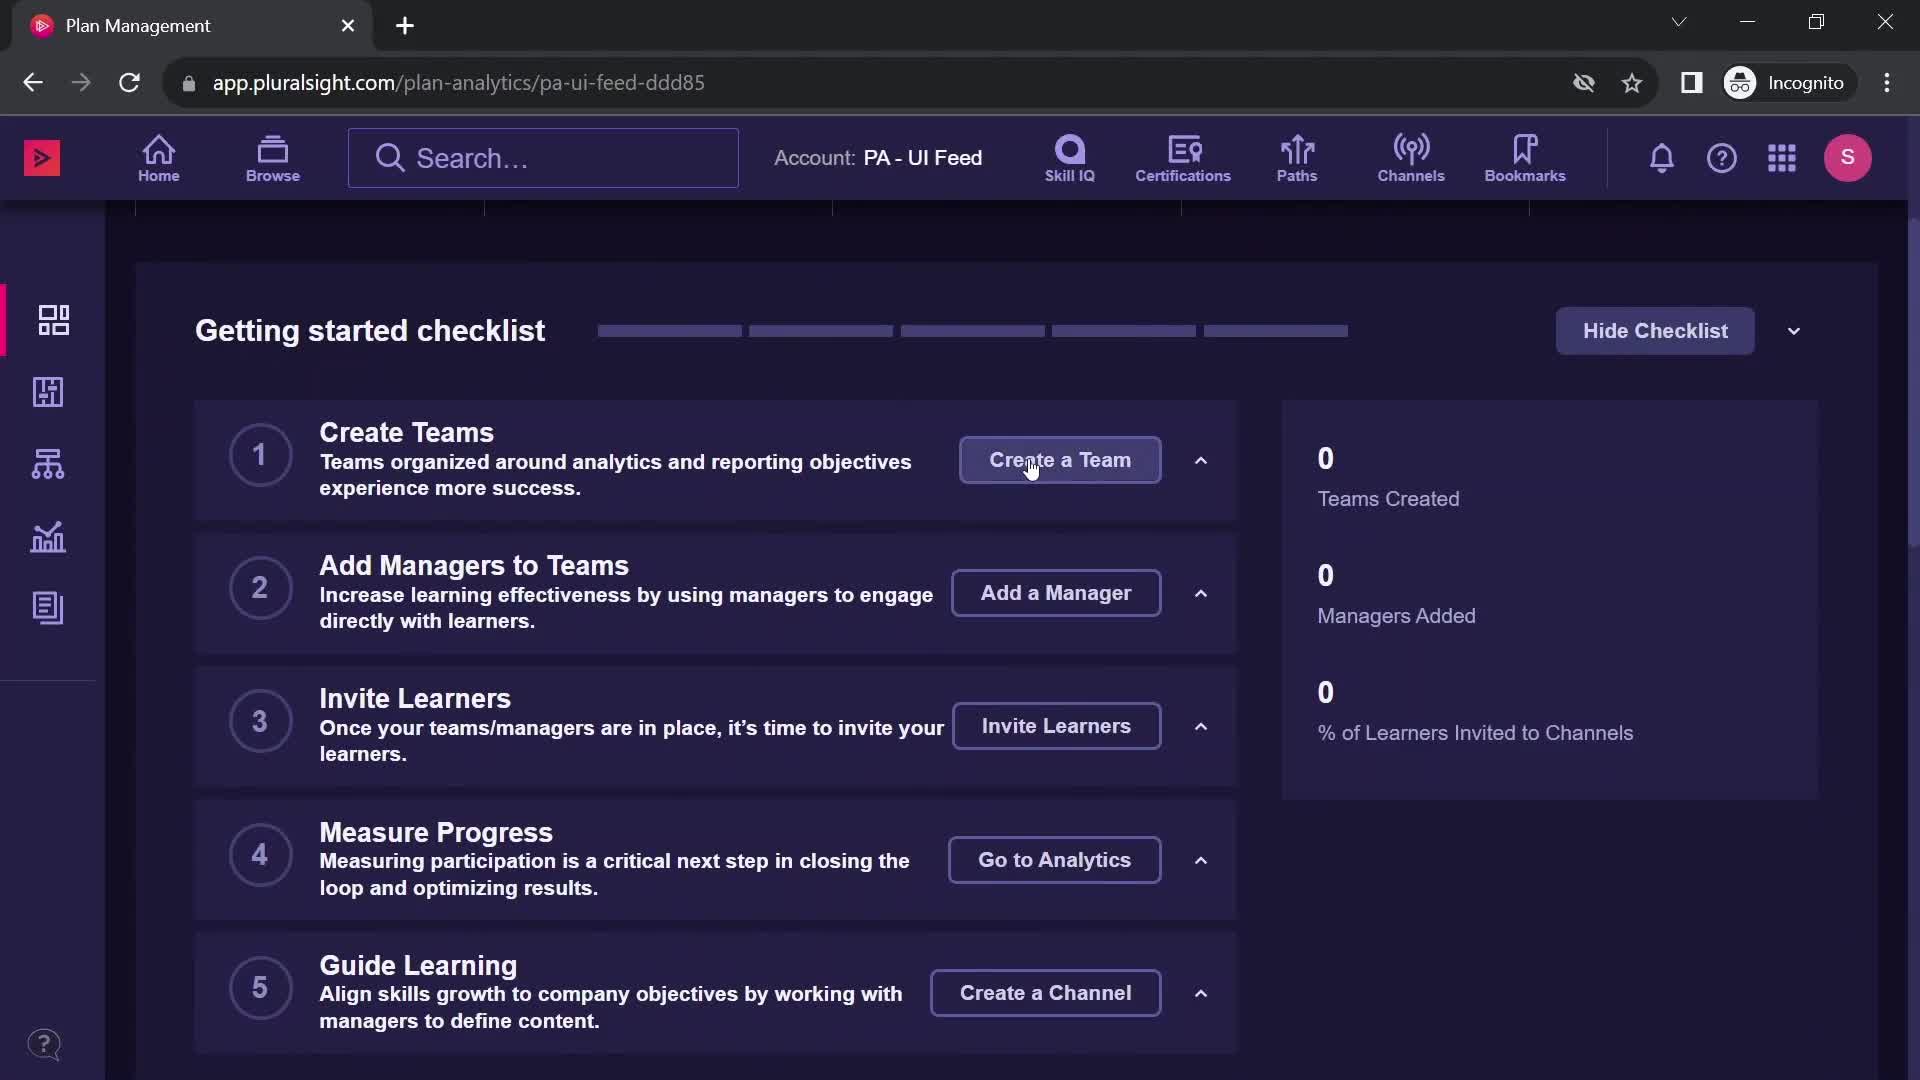Viewport: 1920px width, 1080px height.
Task: Open the Chrome three-dot menu
Action: click(1887, 83)
